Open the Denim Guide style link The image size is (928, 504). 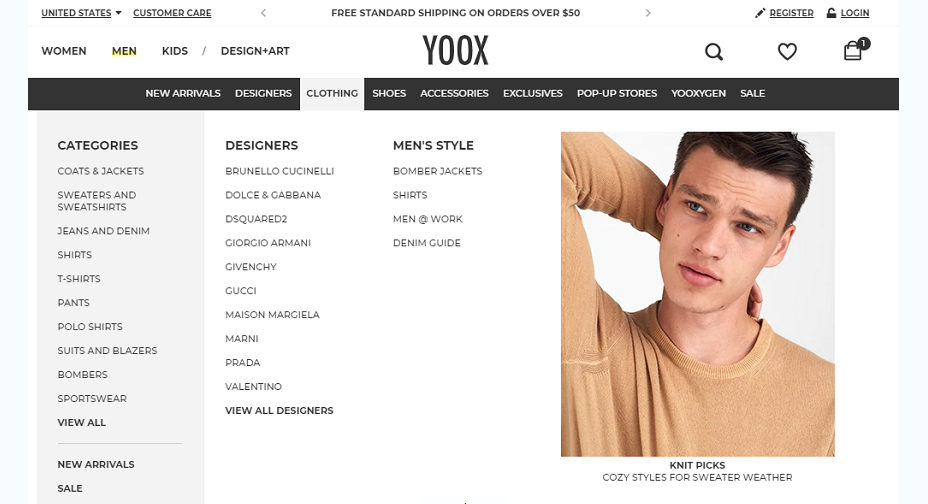point(427,243)
